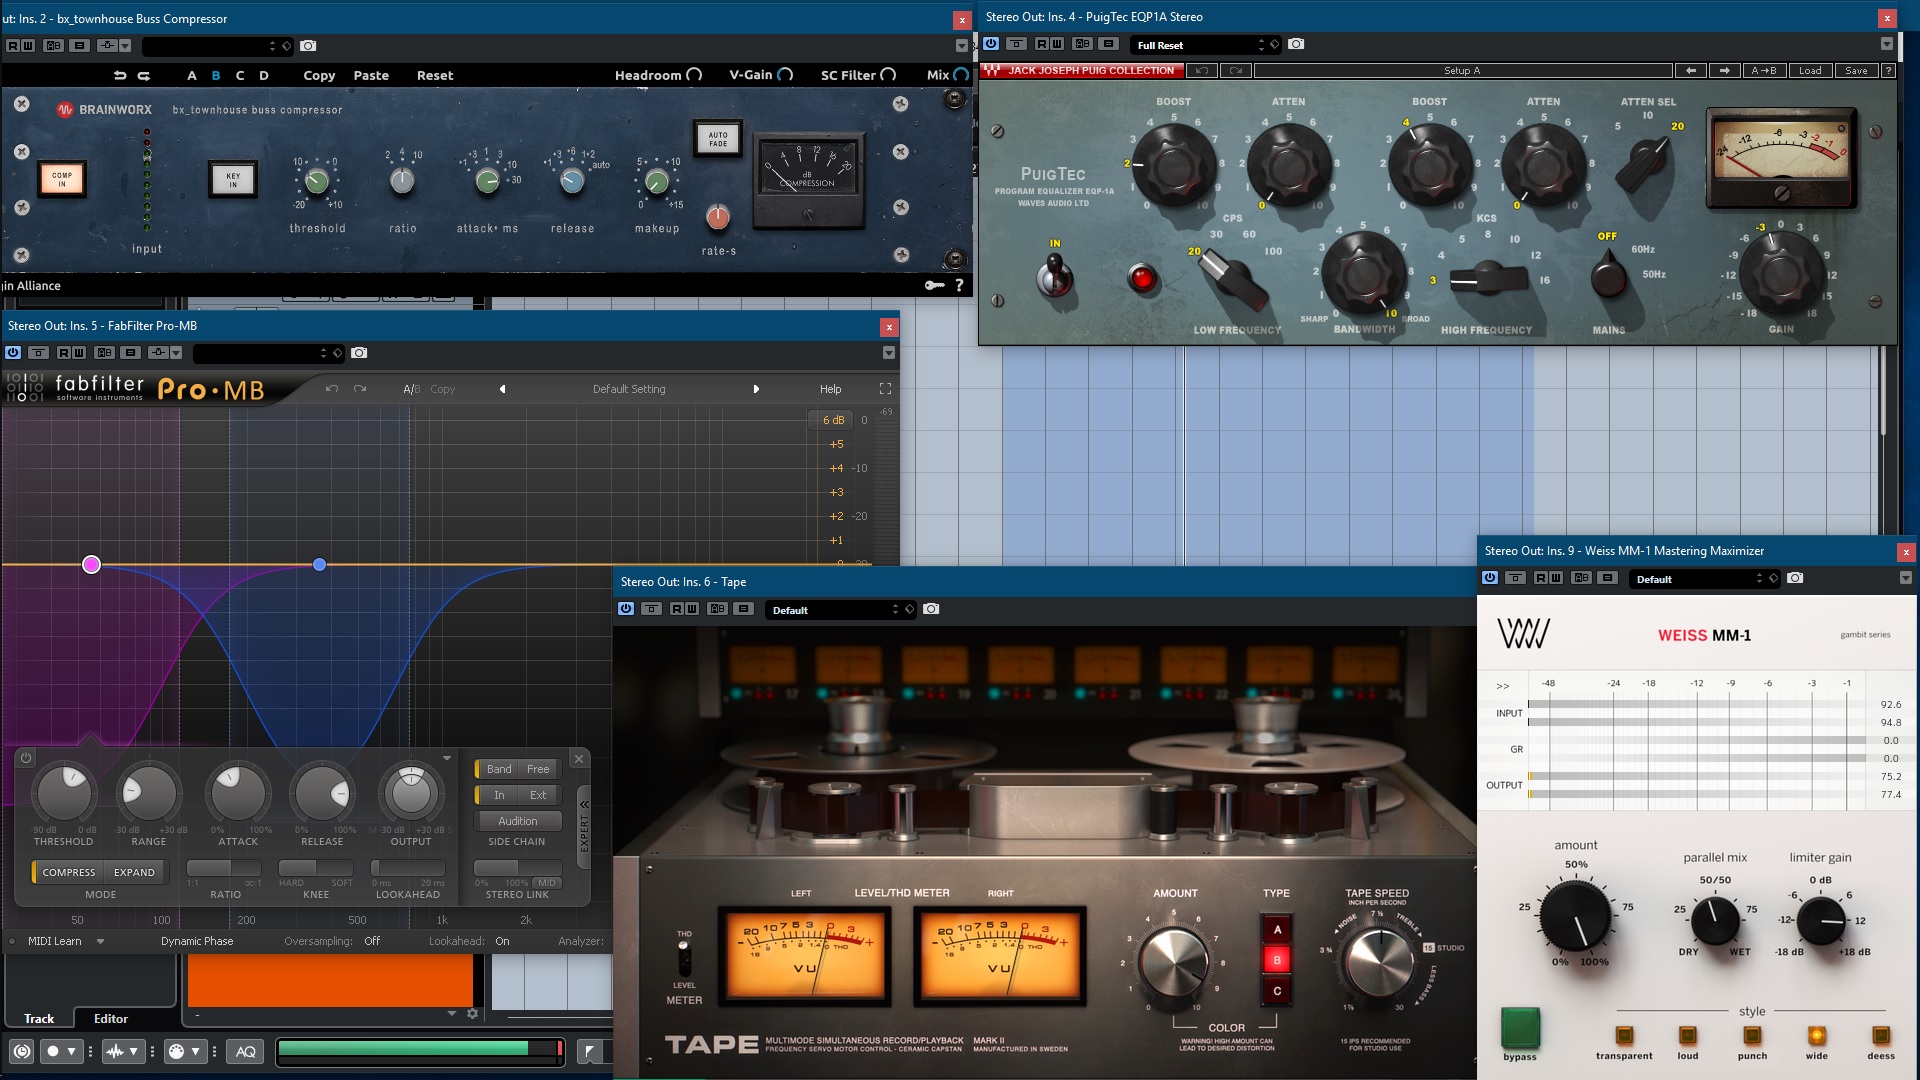Image resolution: width=1920 pixels, height=1080 pixels.
Task: Click Pro-MB undo arrow icon
Action: click(x=332, y=389)
